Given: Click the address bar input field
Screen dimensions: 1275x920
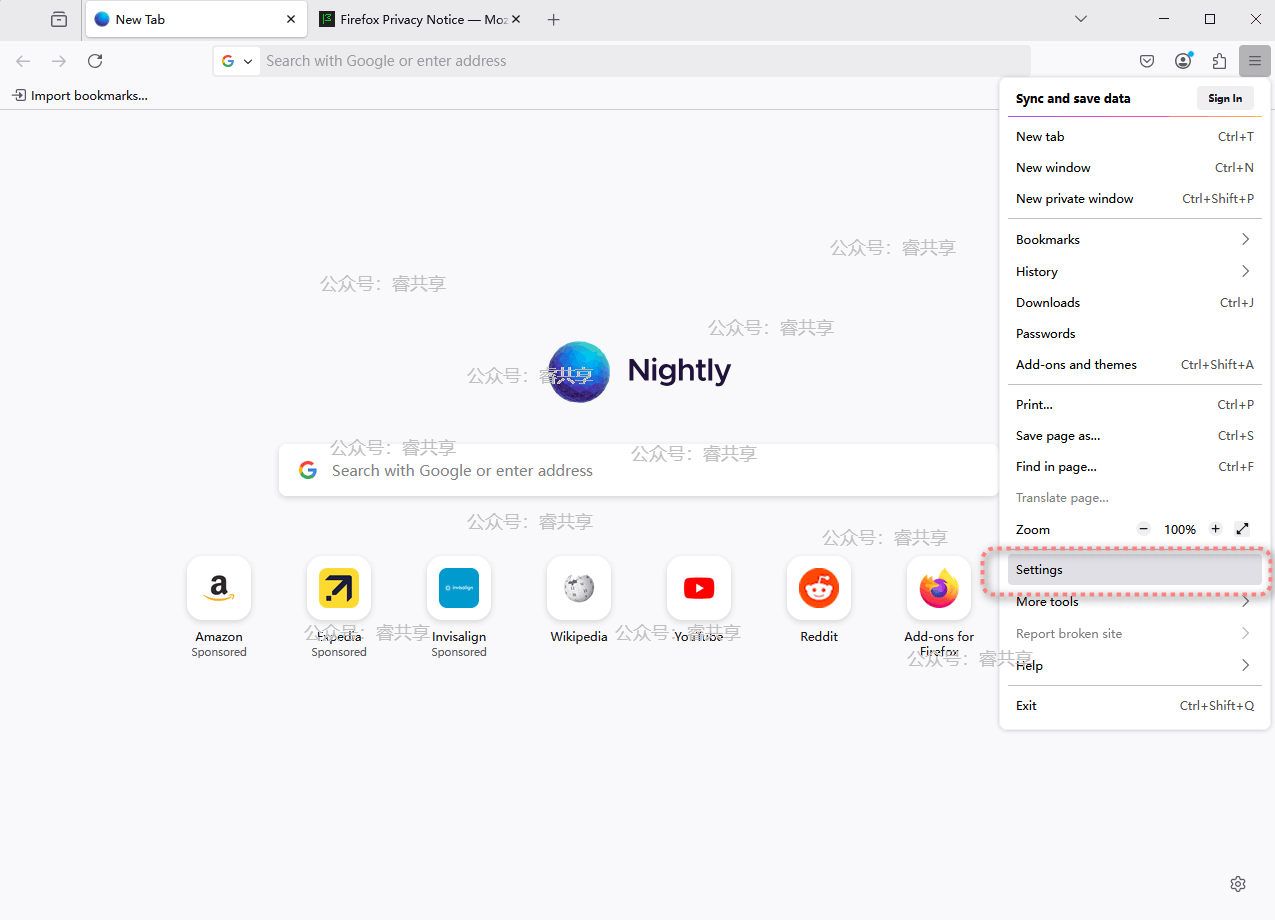Looking at the screenshot, I should click(x=645, y=61).
